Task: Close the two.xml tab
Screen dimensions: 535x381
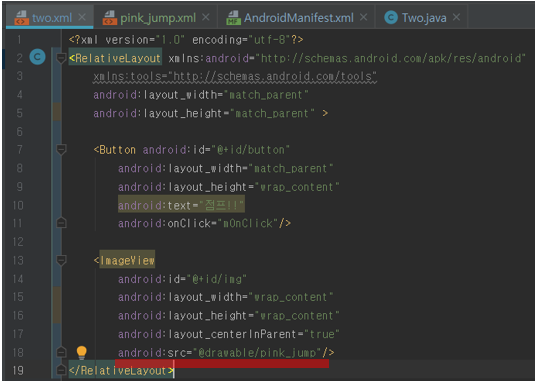Action: [x=82, y=17]
